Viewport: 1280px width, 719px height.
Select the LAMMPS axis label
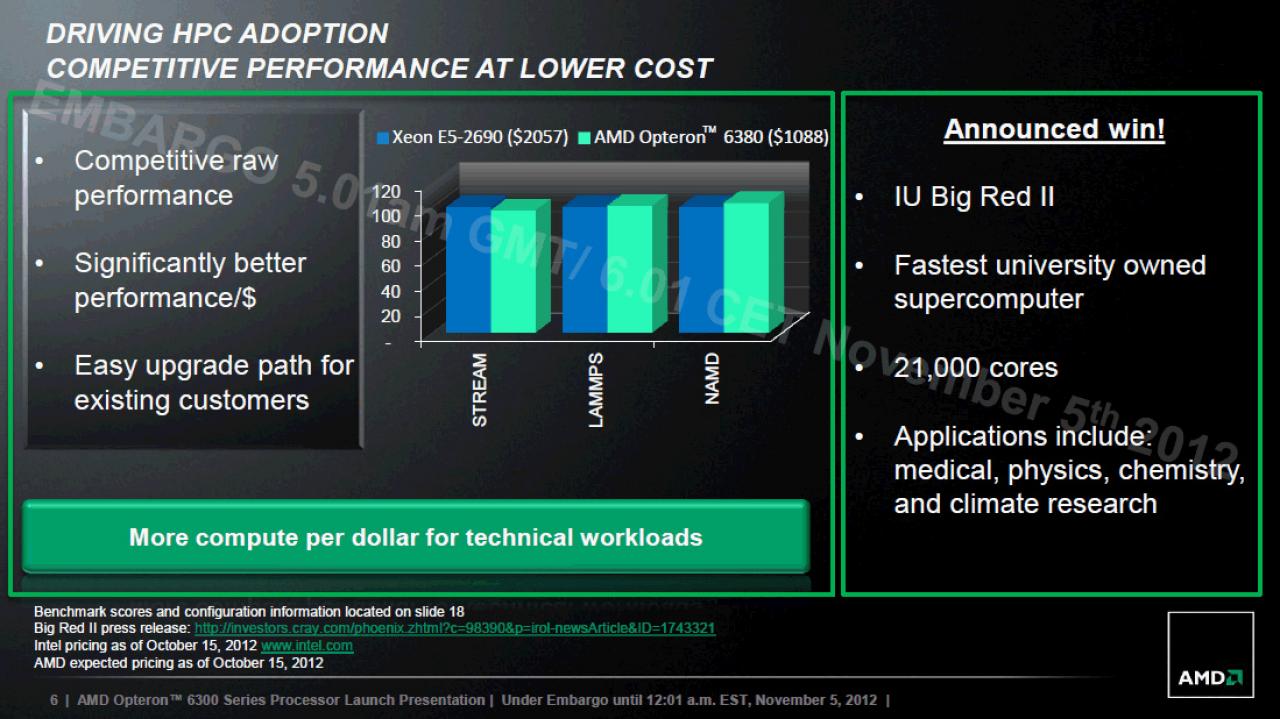coord(596,389)
